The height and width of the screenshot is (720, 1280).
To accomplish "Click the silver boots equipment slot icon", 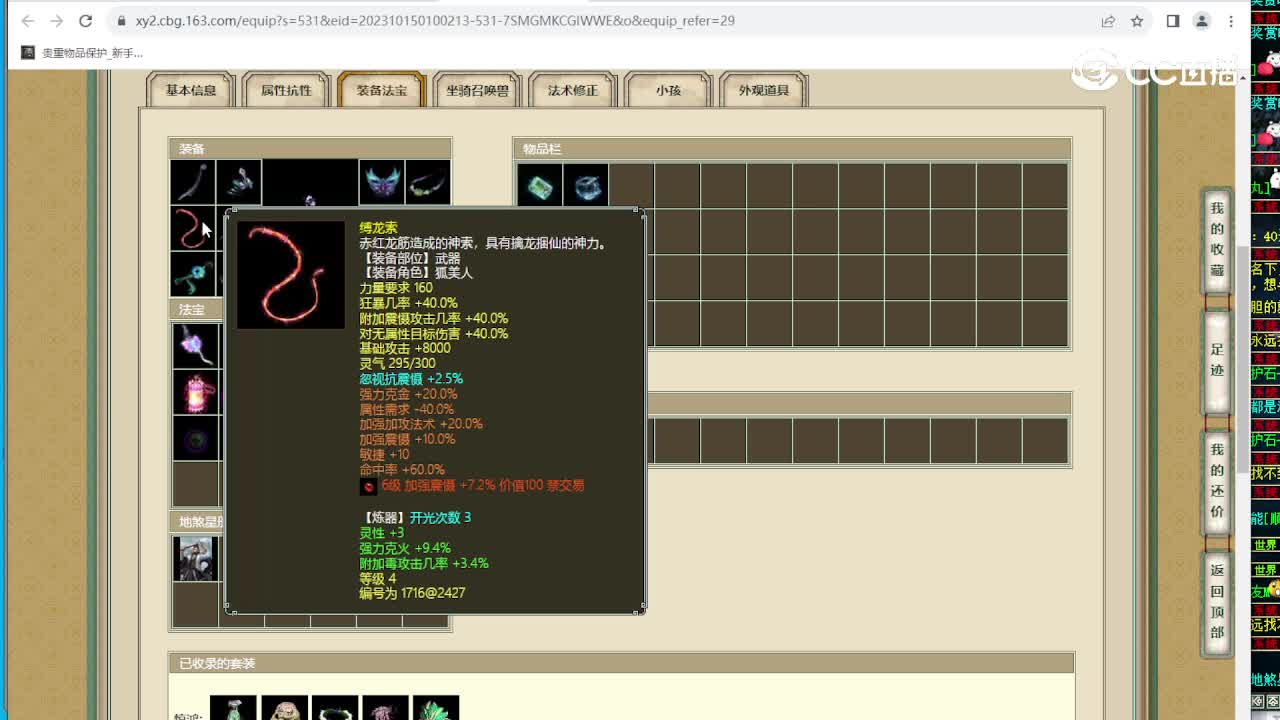I will tap(239, 182).
